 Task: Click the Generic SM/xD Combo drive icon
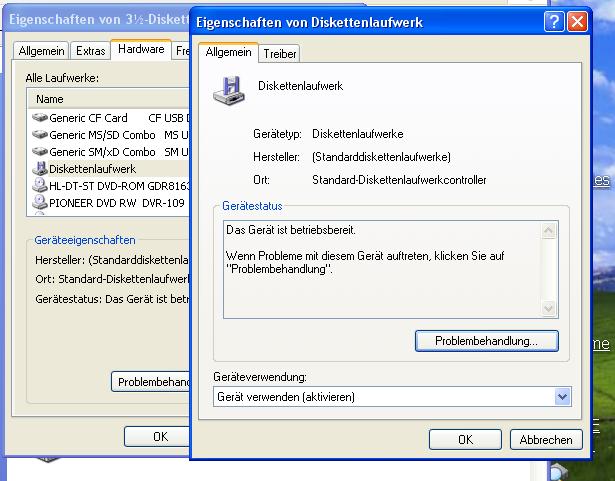[x=40, y=152]
